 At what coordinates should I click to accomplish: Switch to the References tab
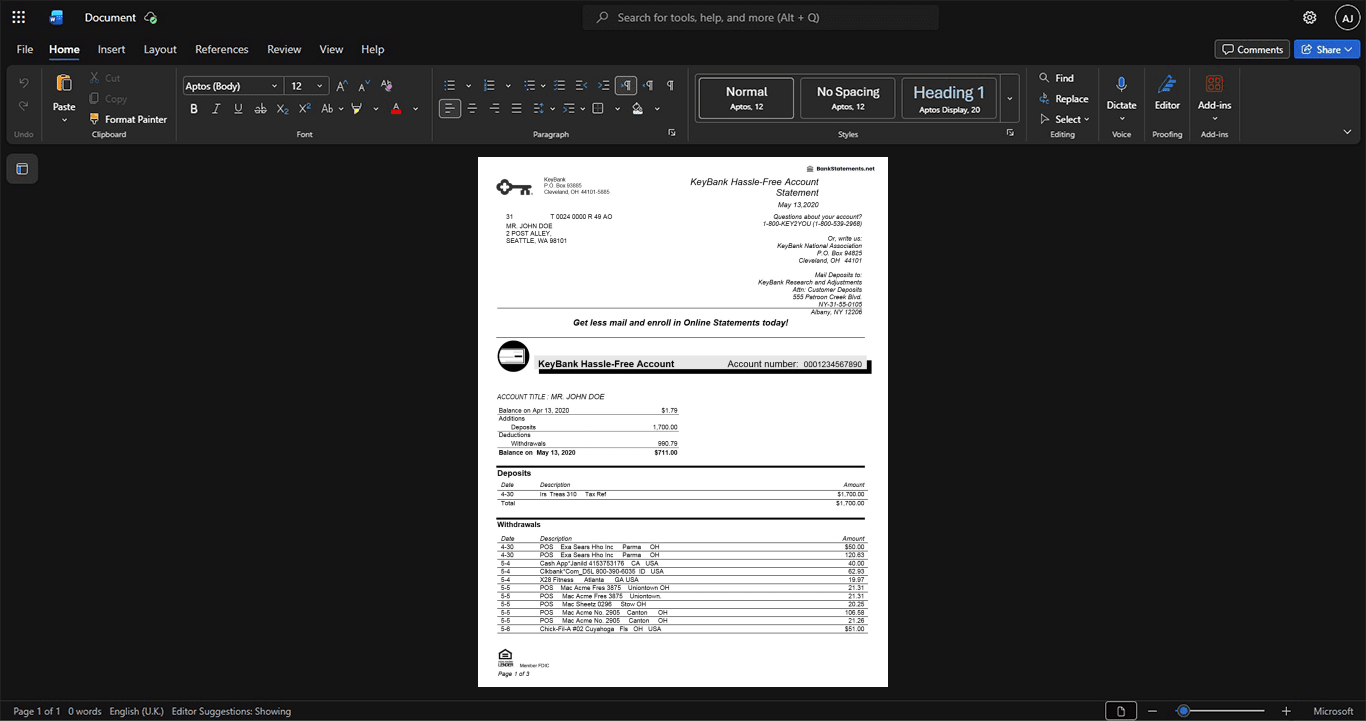(222, 49)
